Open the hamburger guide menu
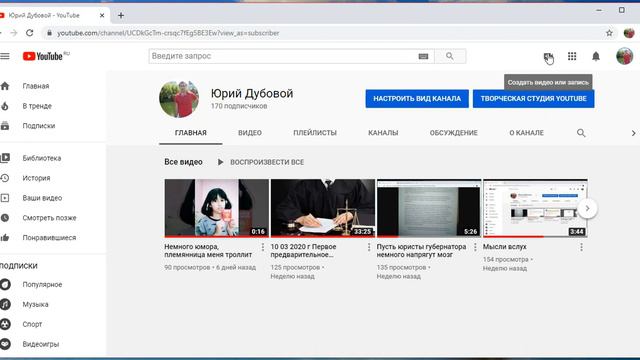This screenshot has height=360, width=640. click(4, 56)
